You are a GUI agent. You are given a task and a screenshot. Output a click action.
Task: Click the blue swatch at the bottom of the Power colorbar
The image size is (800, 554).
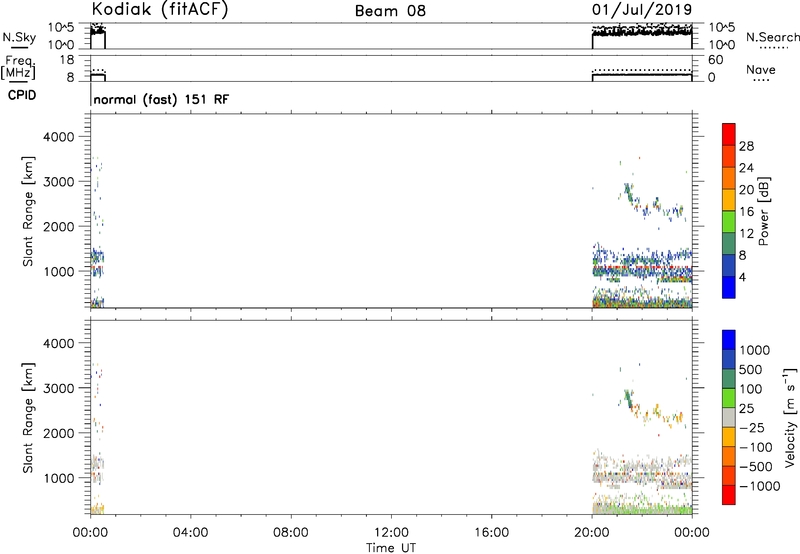coord(729,287)
